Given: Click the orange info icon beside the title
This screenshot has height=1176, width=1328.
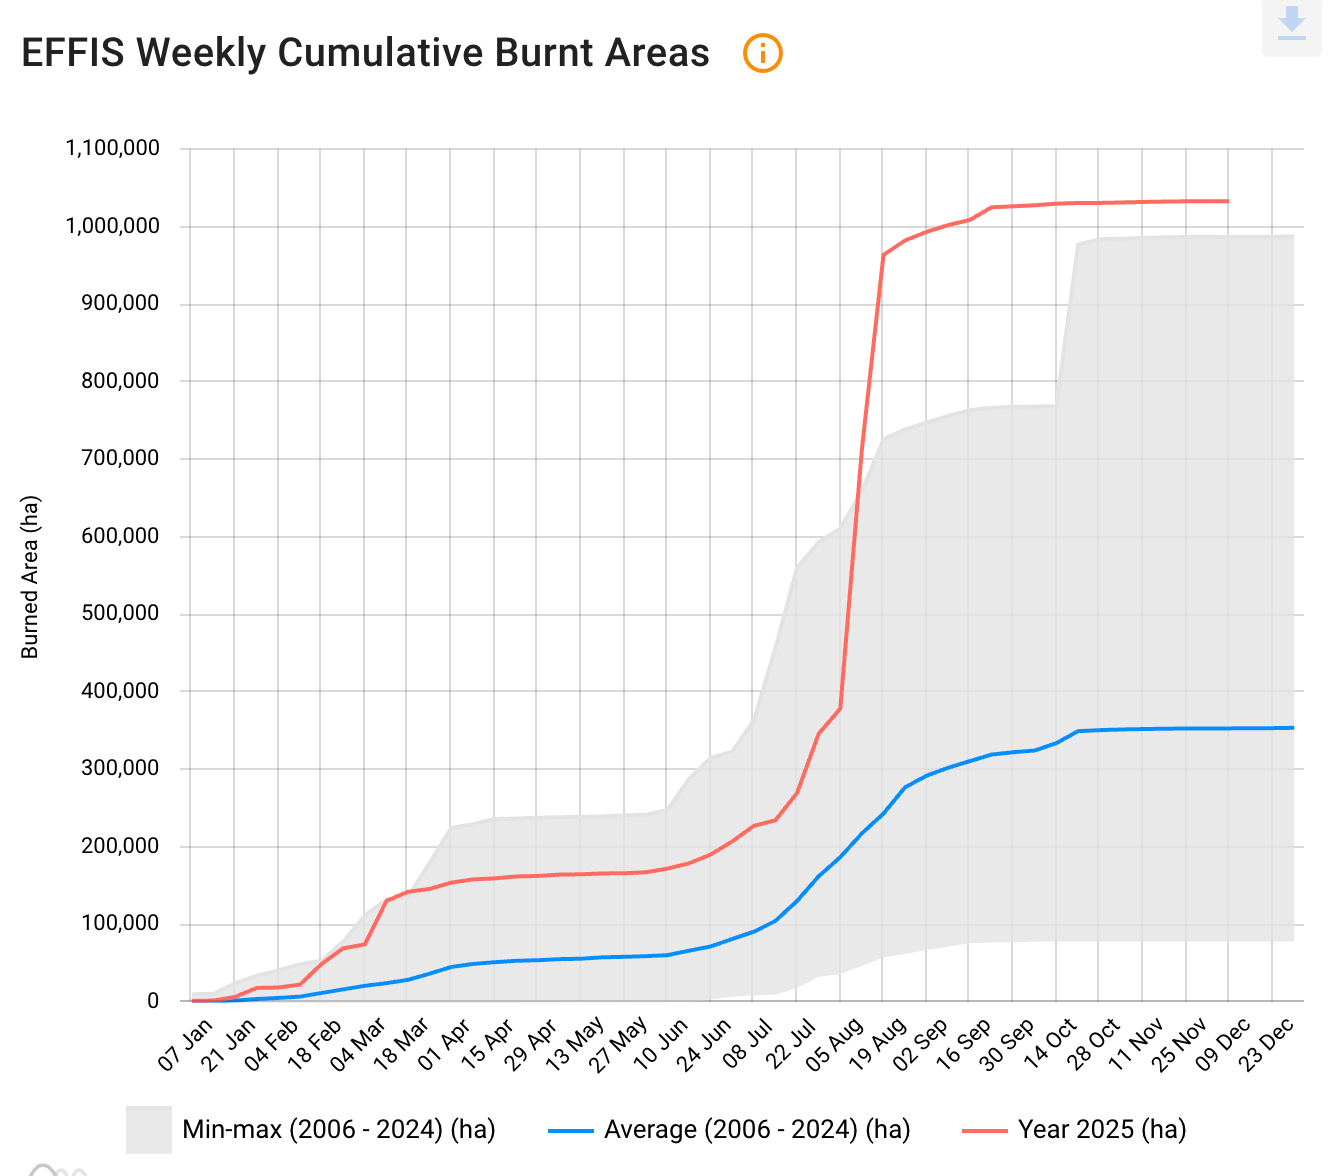Looking at the screenshot, I should pos(762,53).
